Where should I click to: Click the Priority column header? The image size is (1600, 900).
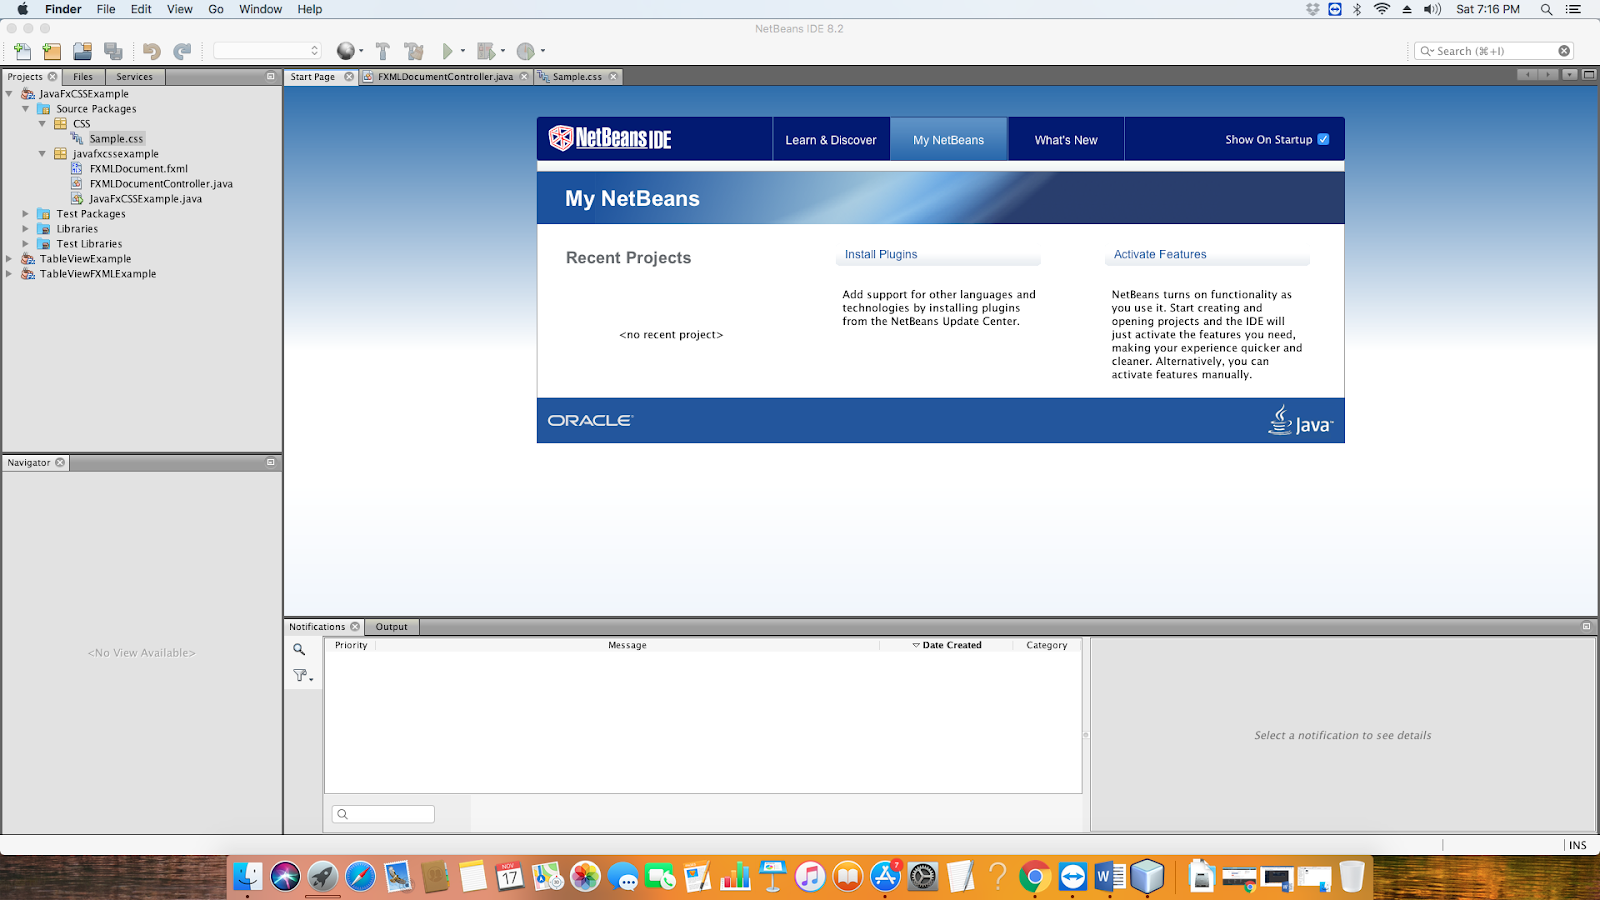pyautogui.click(x=351, y=645)
